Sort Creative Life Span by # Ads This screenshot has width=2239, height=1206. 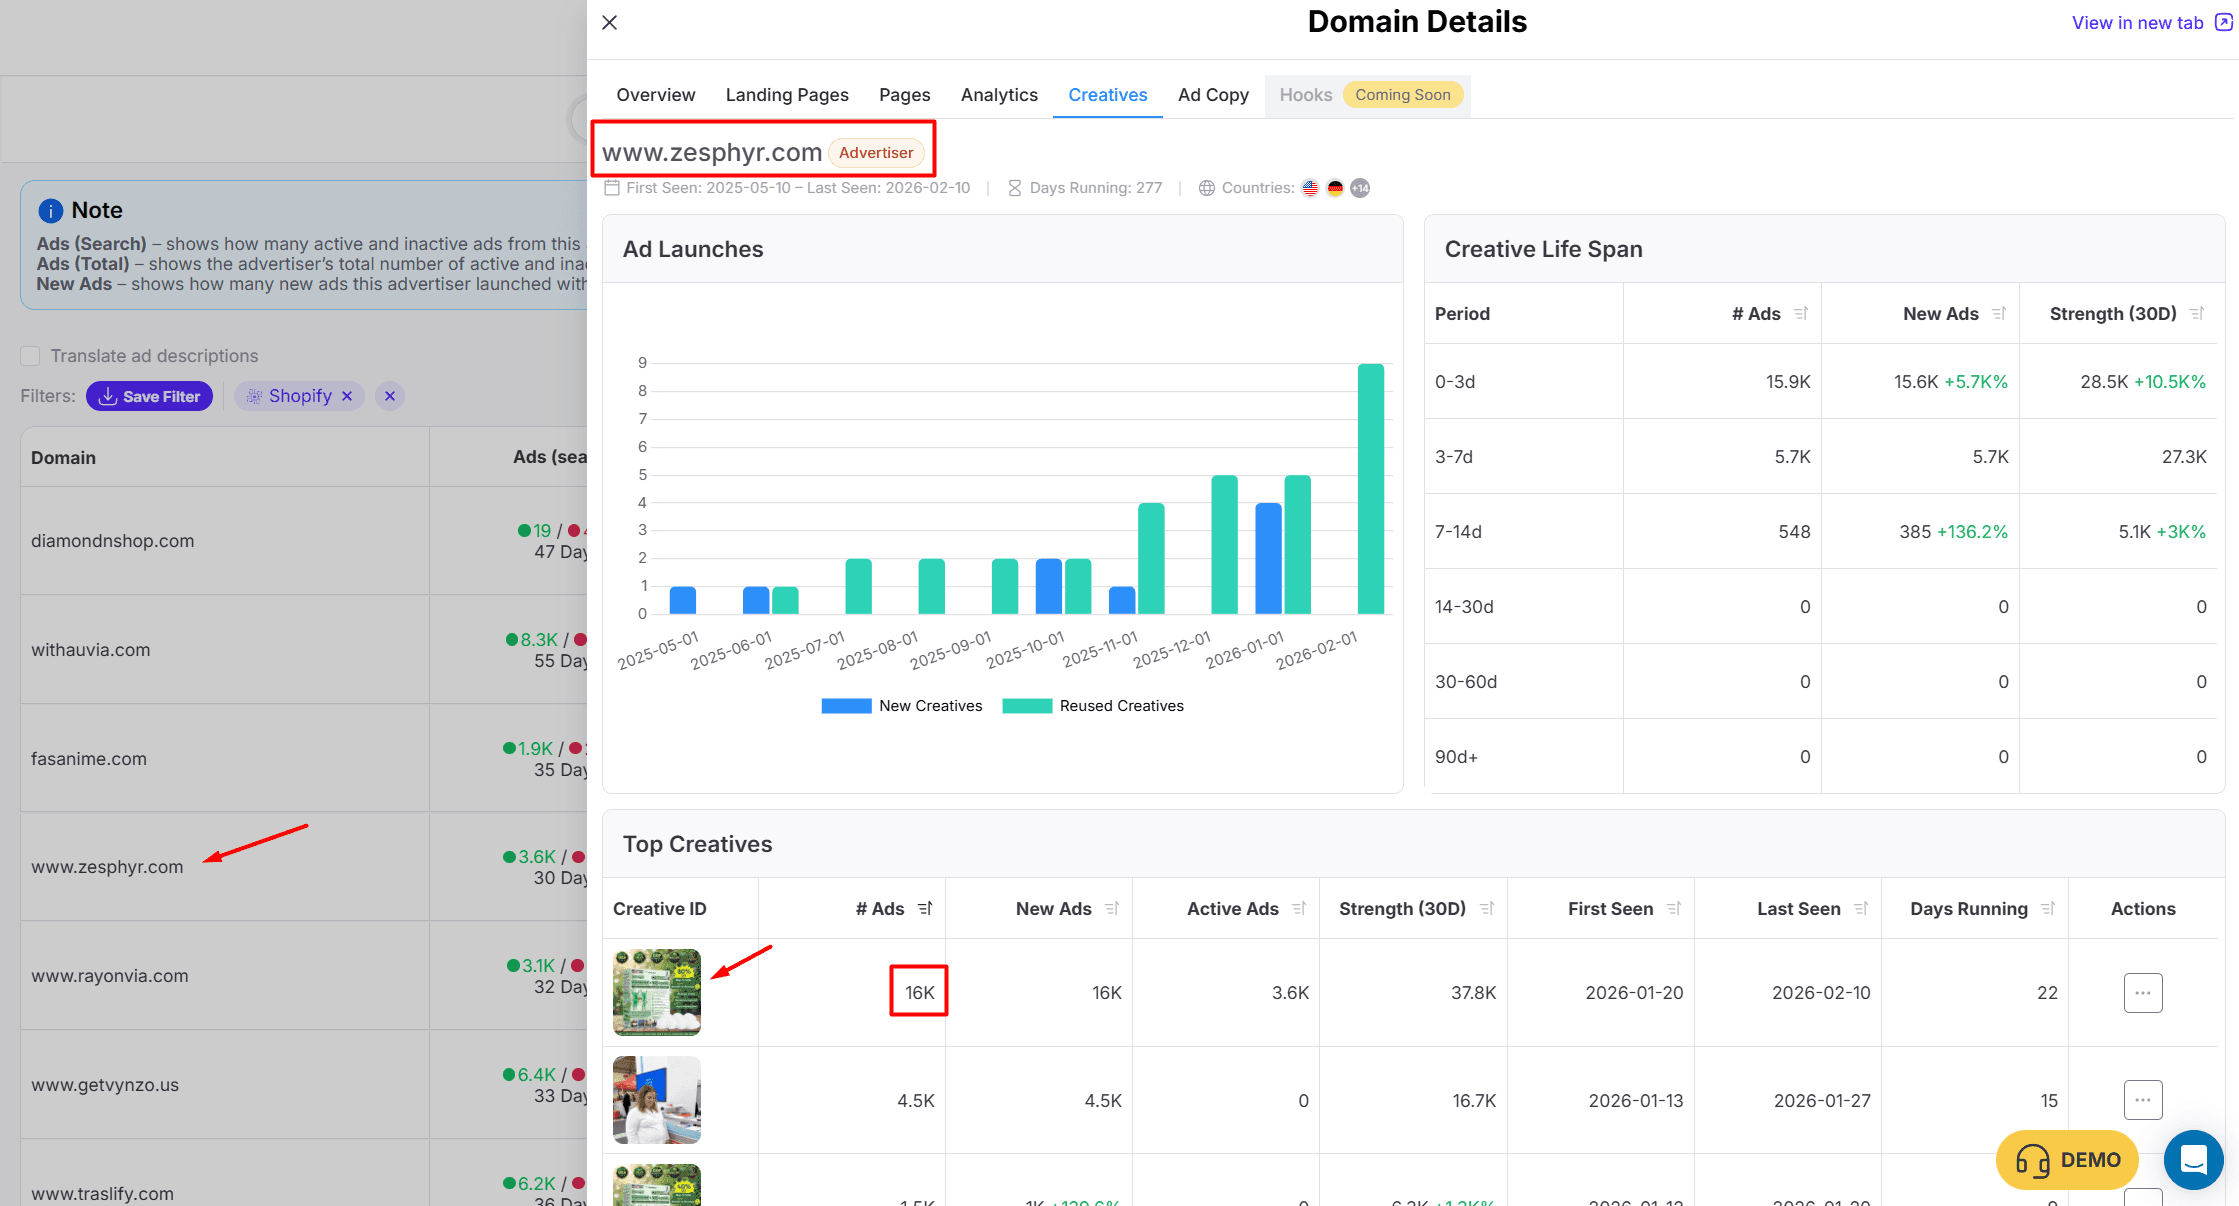point(1801,313)
